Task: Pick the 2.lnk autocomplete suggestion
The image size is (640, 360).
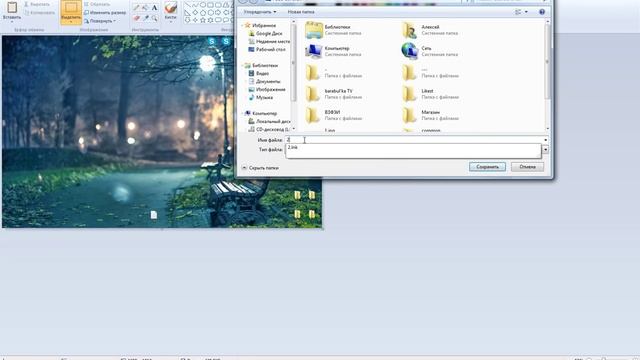Action: click(413, 147)
